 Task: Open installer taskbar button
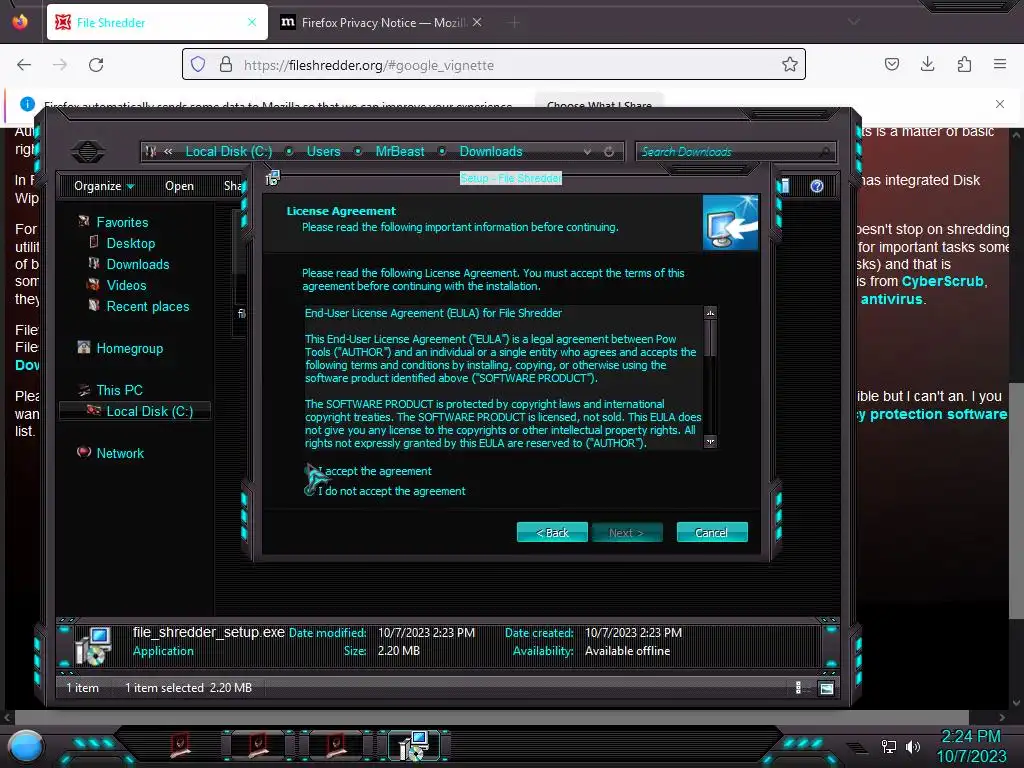(414, 745)
